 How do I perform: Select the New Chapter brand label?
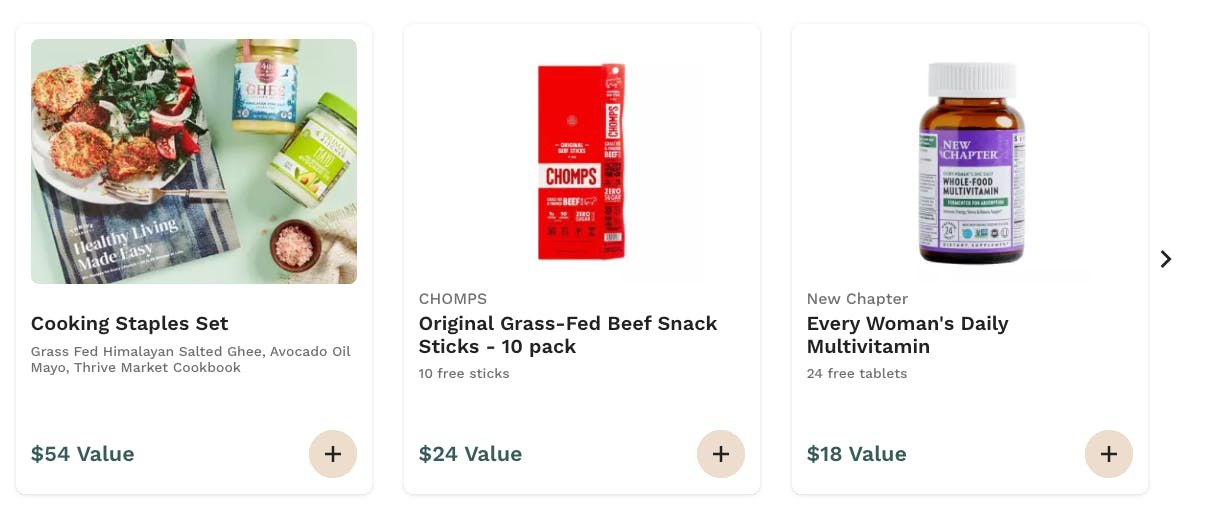857,299
